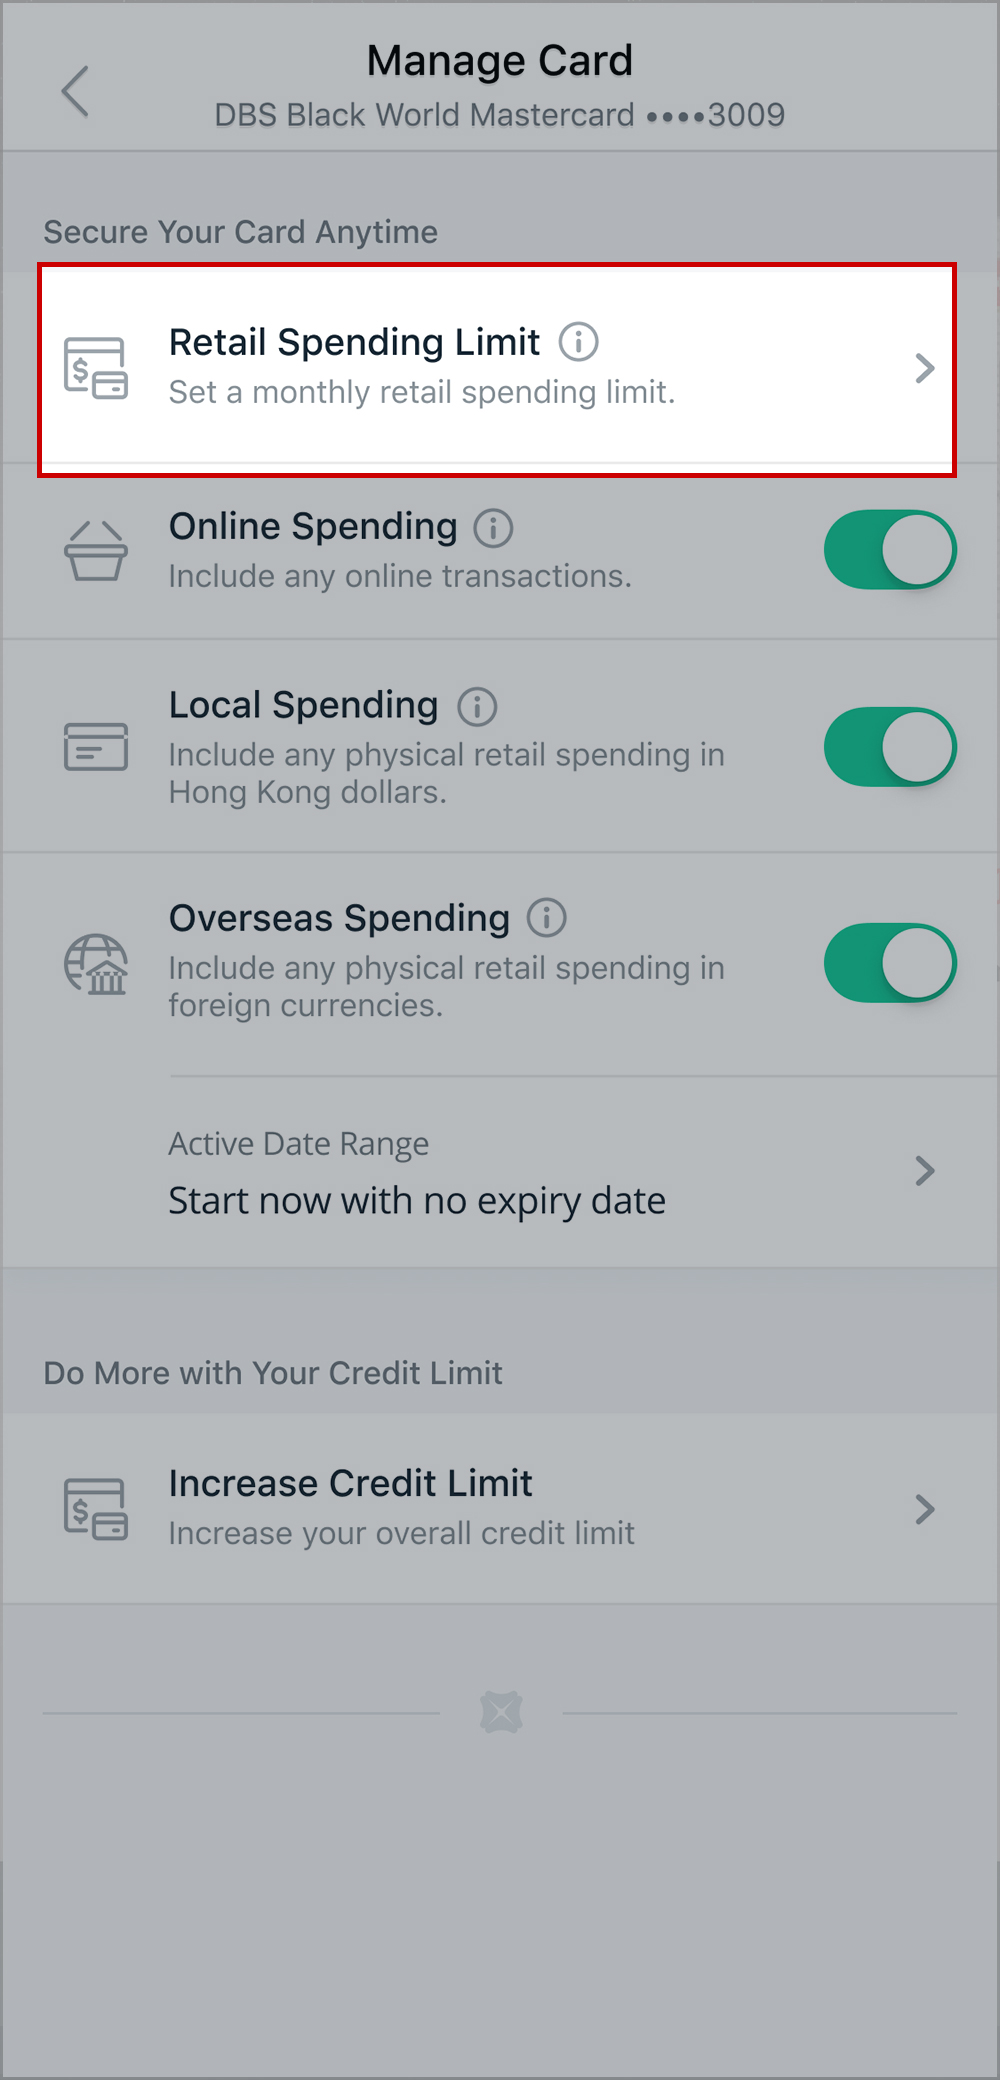Tap the DBS logo at page bottom

[501, 1712]
